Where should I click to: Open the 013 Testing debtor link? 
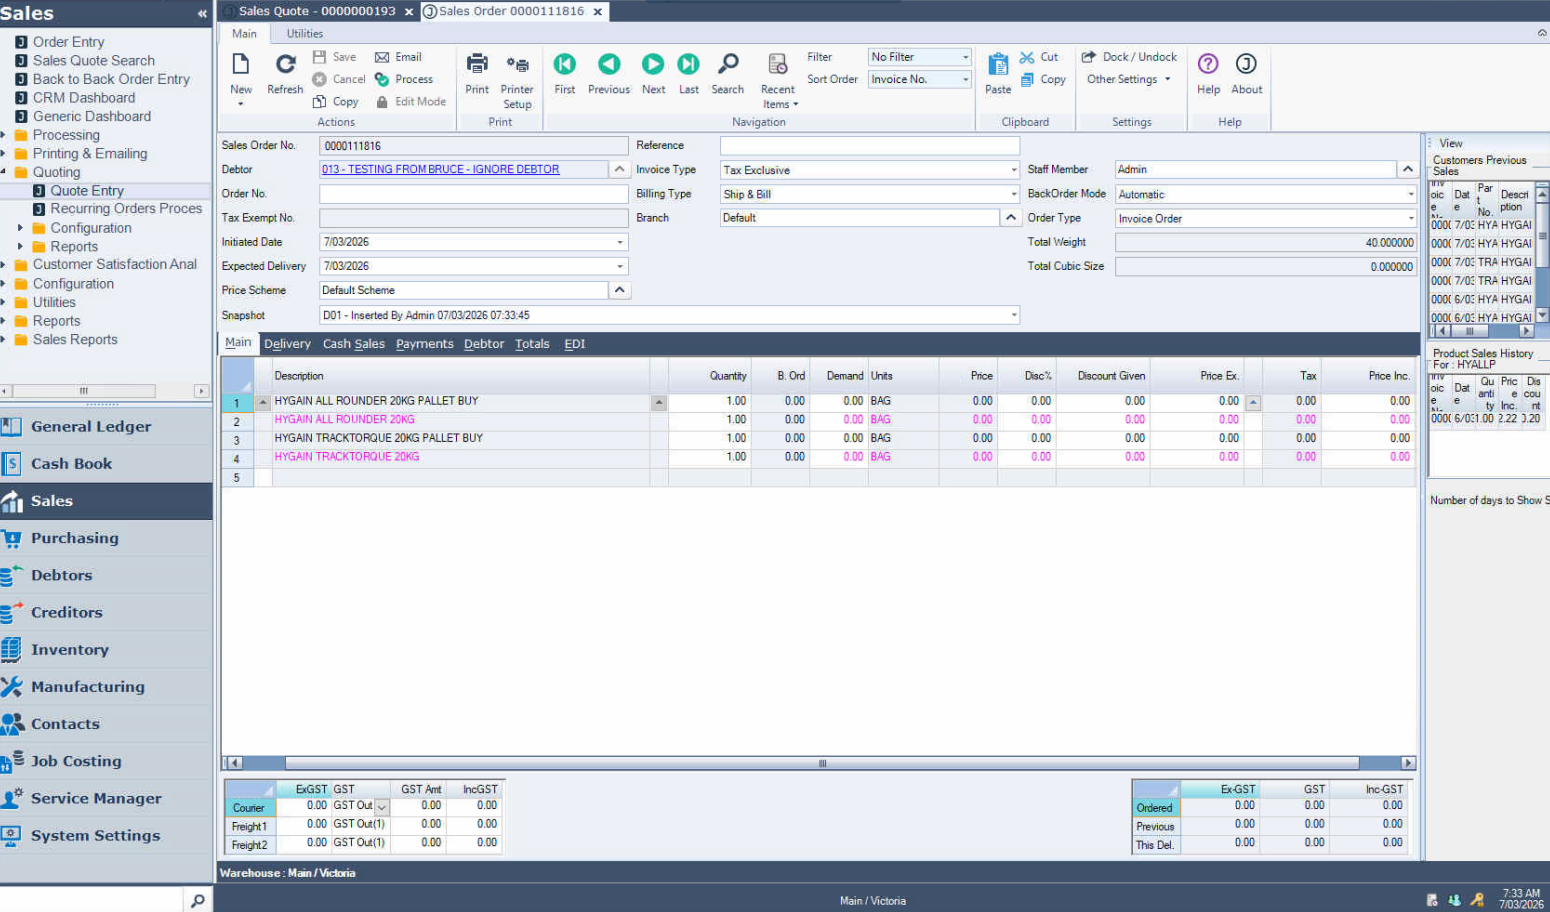pyautogui.click(x=440, y=170)
